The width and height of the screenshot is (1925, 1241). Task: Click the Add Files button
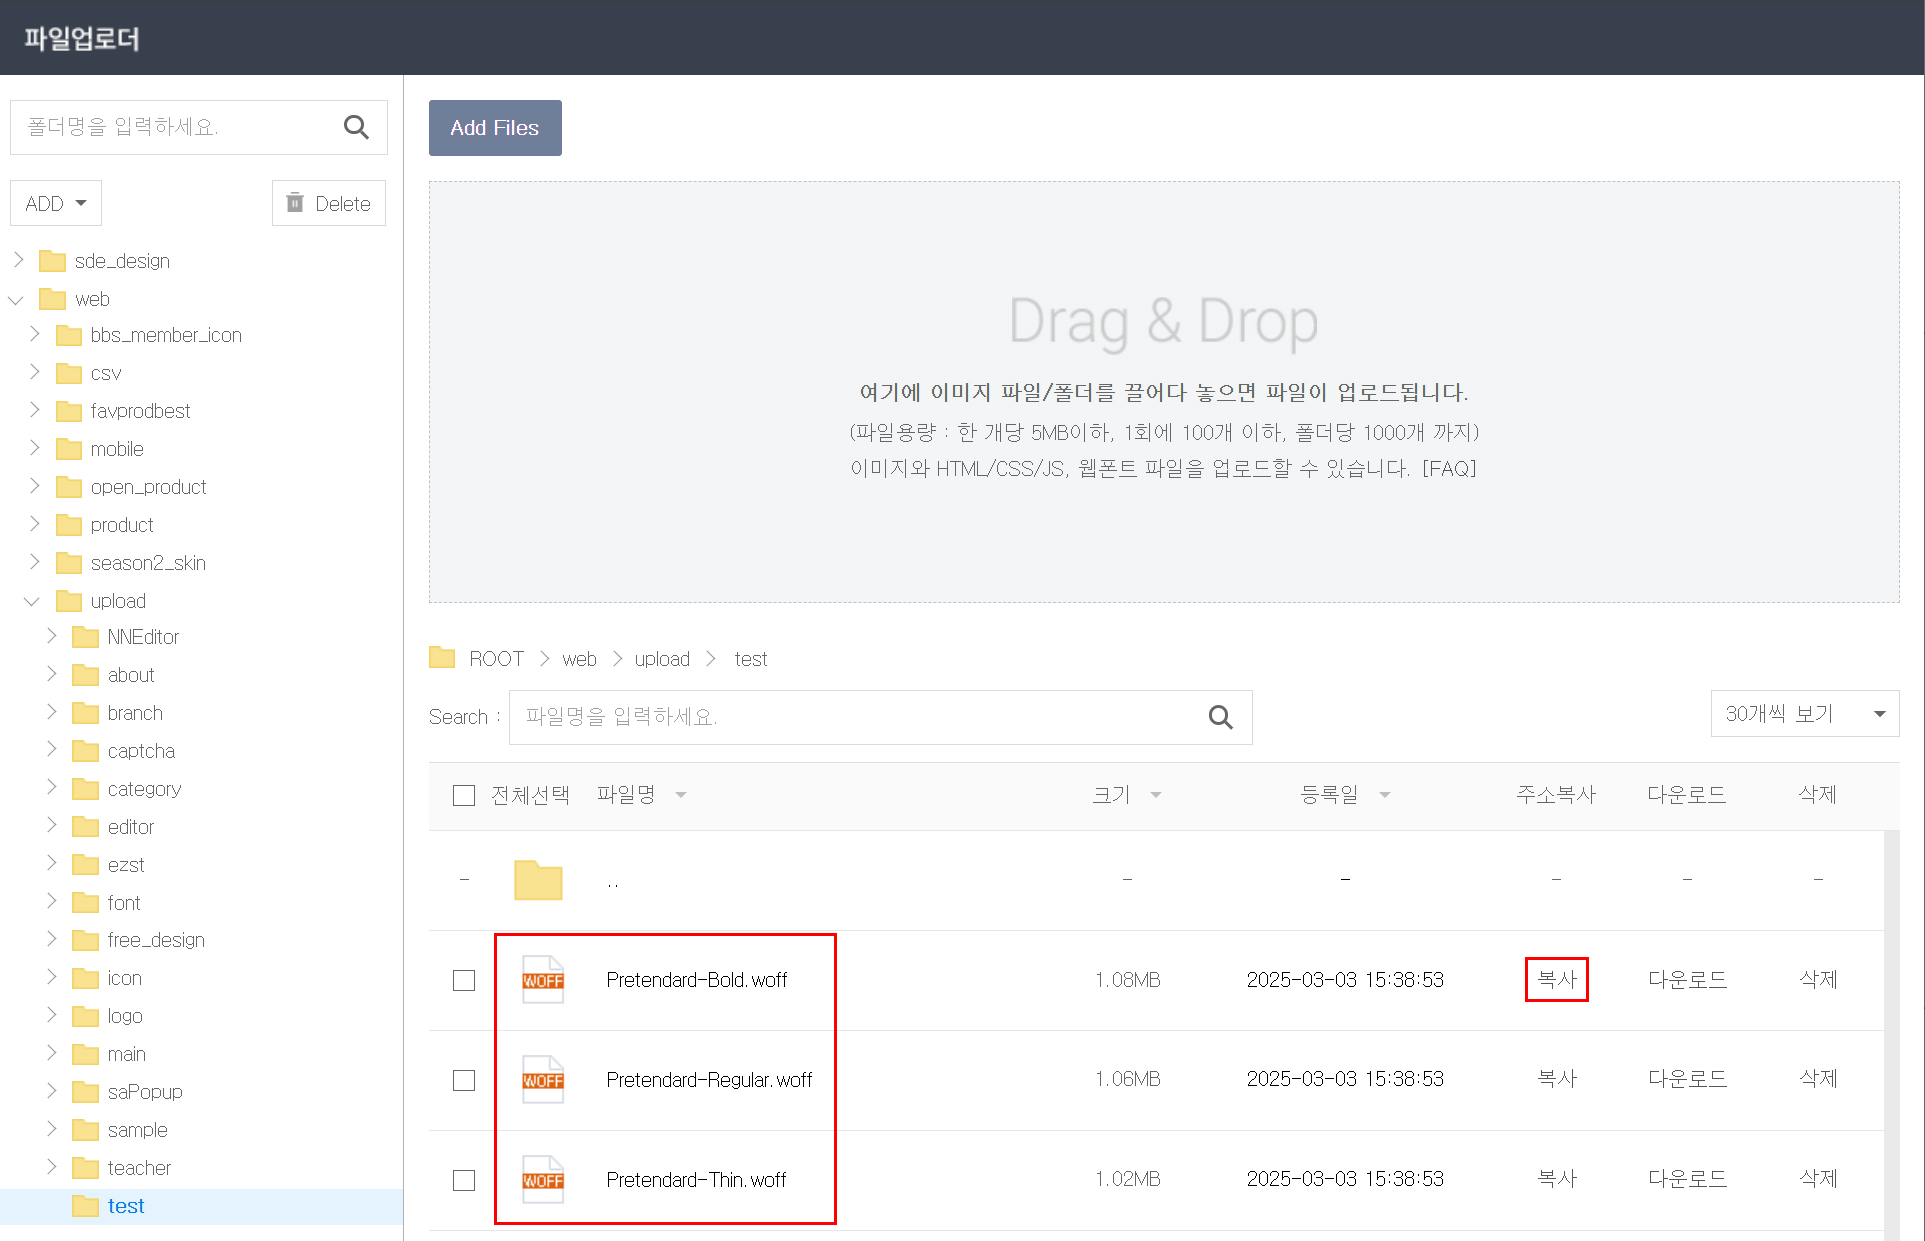coord(495,128)
